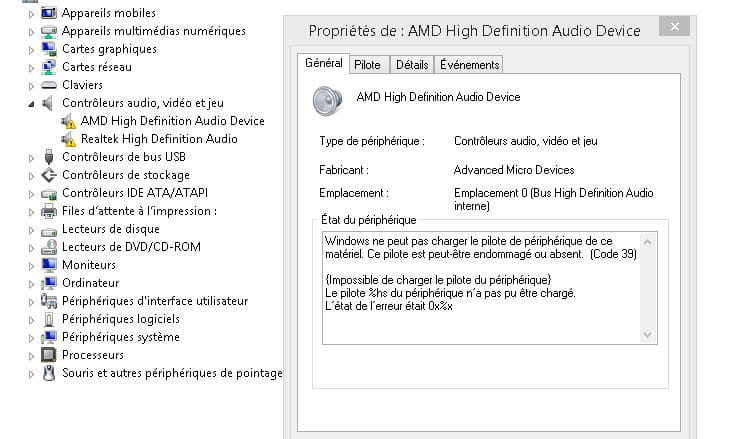Image resolution: width=756 pixels, height=439 pixels.
Task: Click the Moniteurs monitor icon
Action: (x=48, y=265)
